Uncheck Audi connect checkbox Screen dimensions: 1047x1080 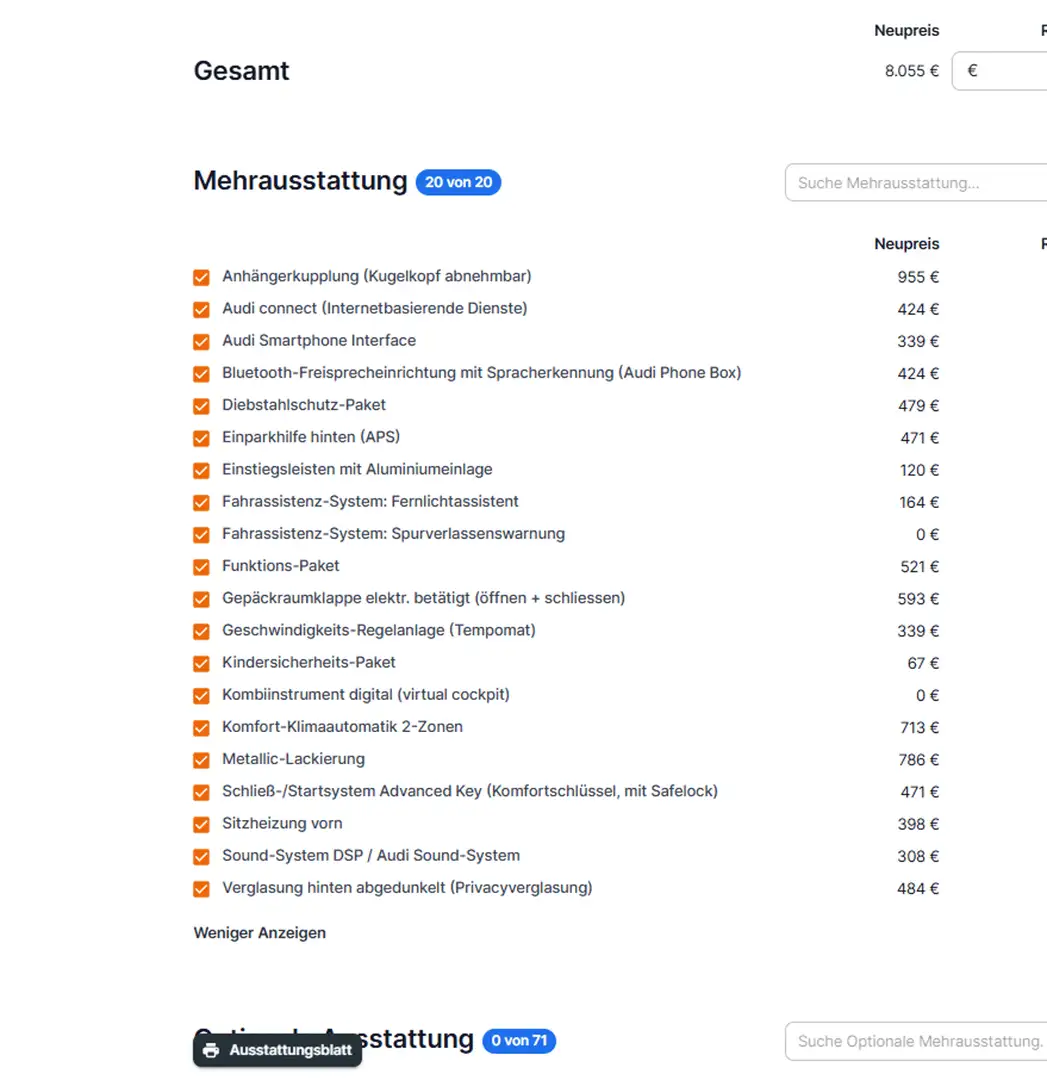202,309
